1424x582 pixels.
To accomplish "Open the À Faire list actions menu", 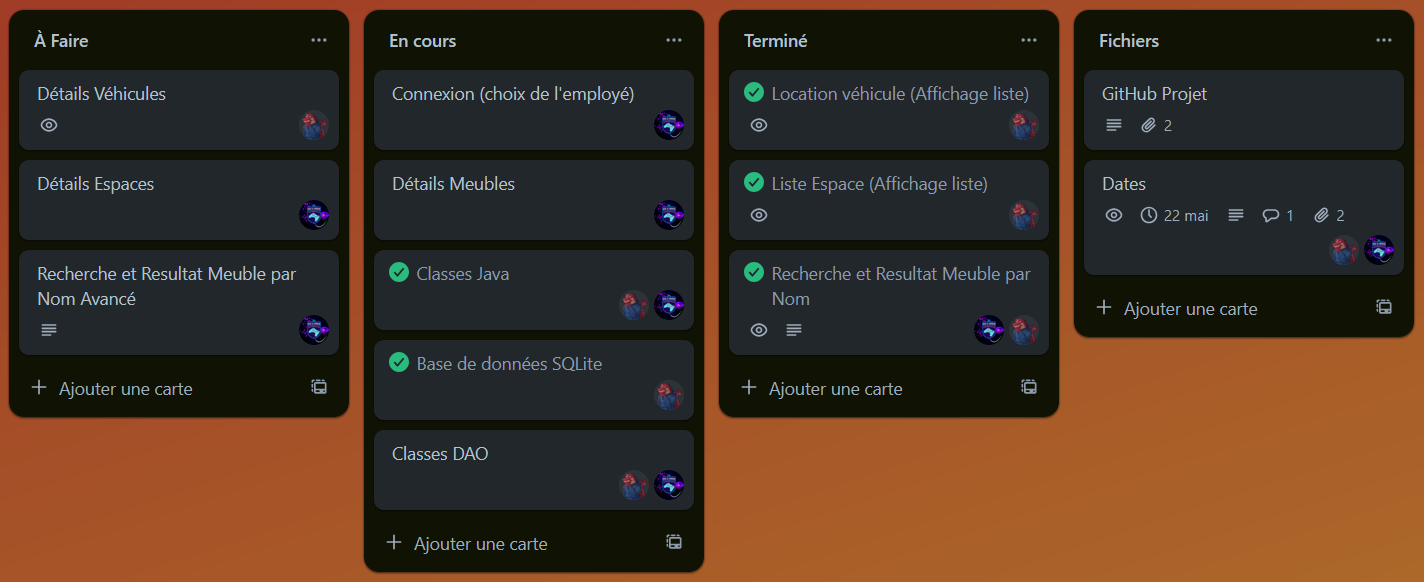I will tap(318, 40).
